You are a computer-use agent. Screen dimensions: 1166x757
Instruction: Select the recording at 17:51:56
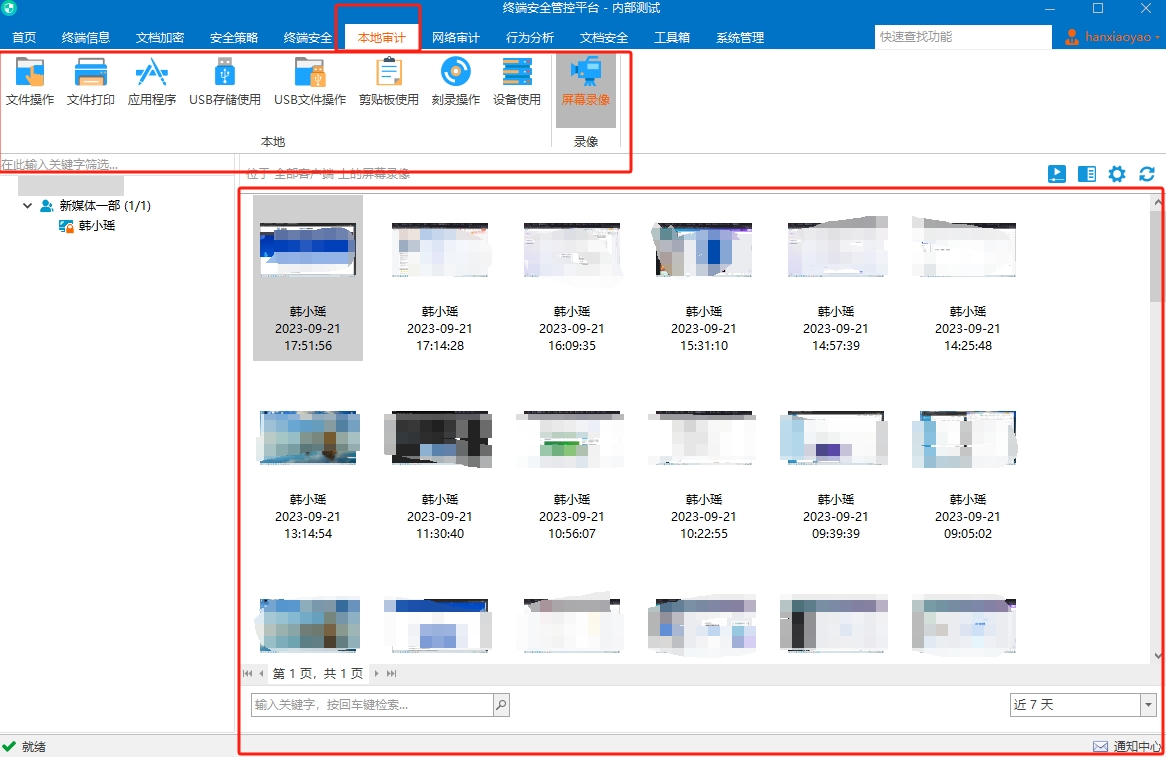(308, 278)
